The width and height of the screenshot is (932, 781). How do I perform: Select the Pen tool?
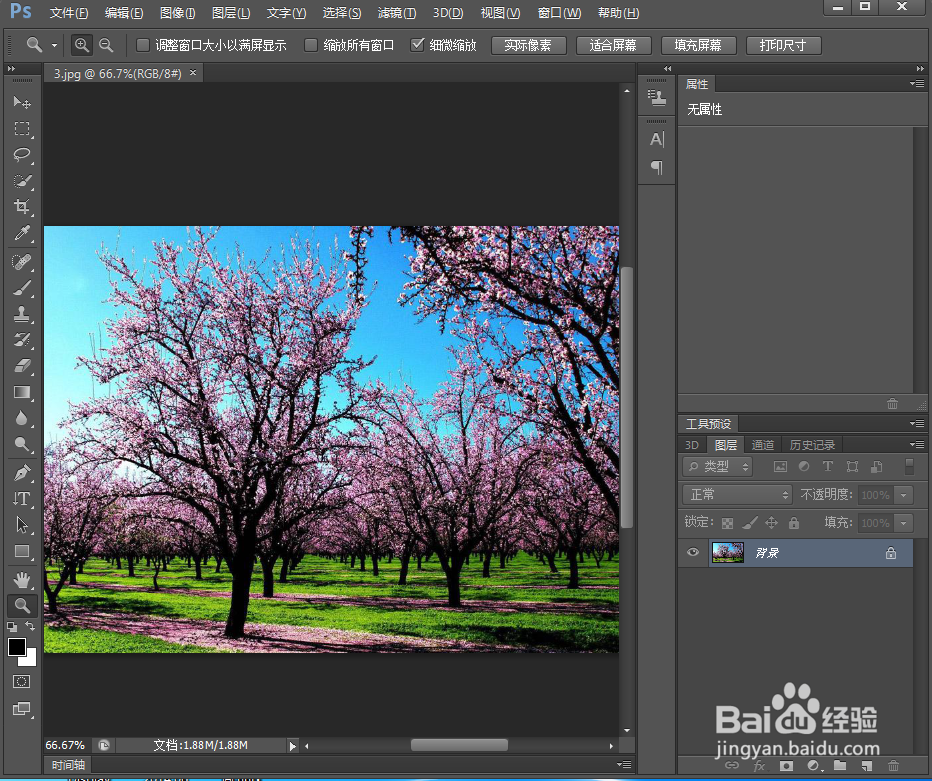click(x=22, y=473)
